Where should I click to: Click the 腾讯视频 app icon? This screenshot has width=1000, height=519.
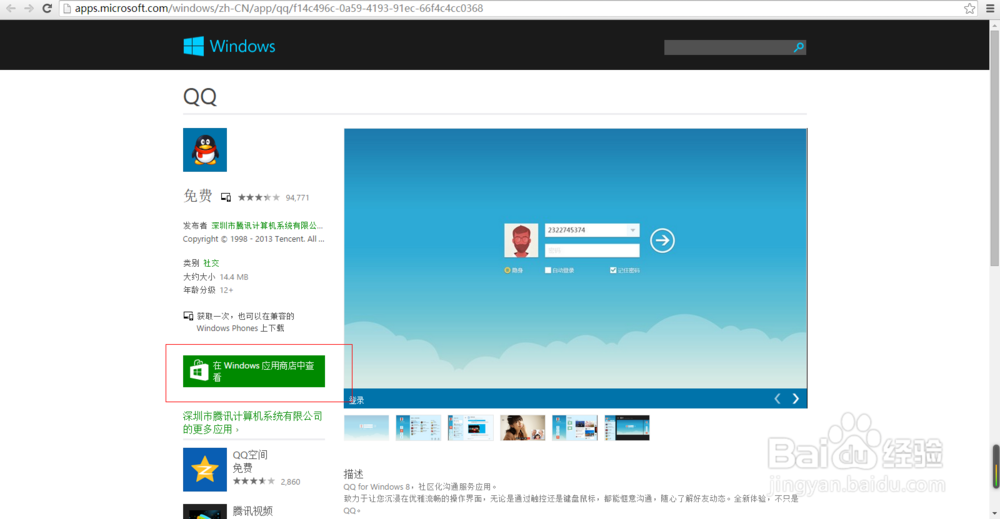tap(205, 511)
